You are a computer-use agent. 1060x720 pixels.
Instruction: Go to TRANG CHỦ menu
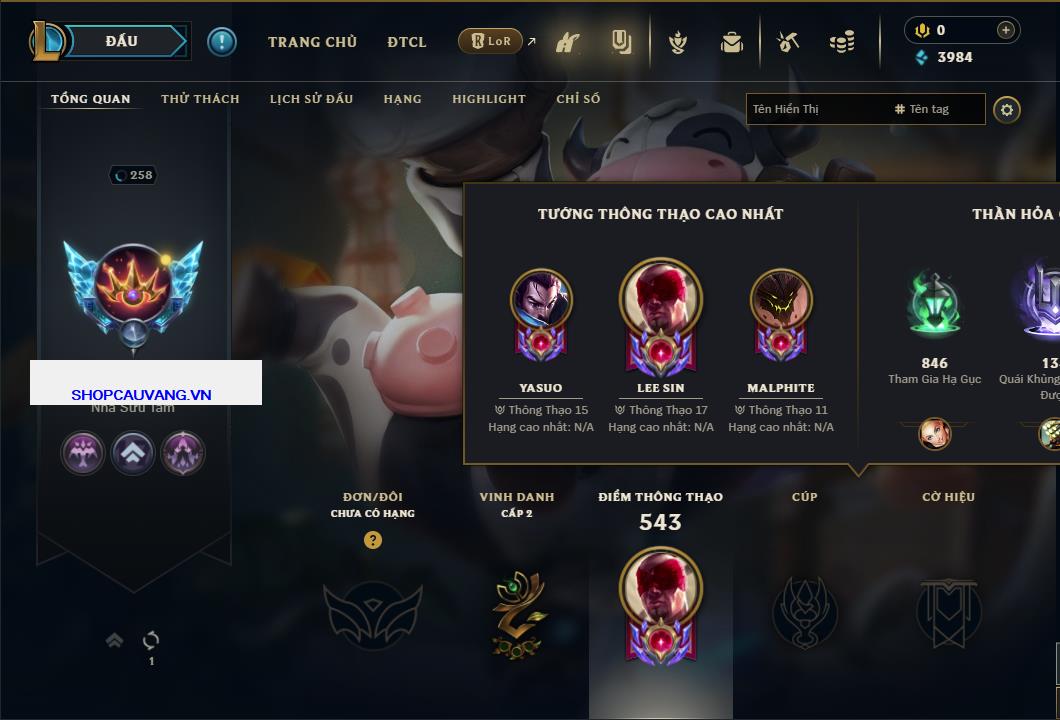coord(312,42)
